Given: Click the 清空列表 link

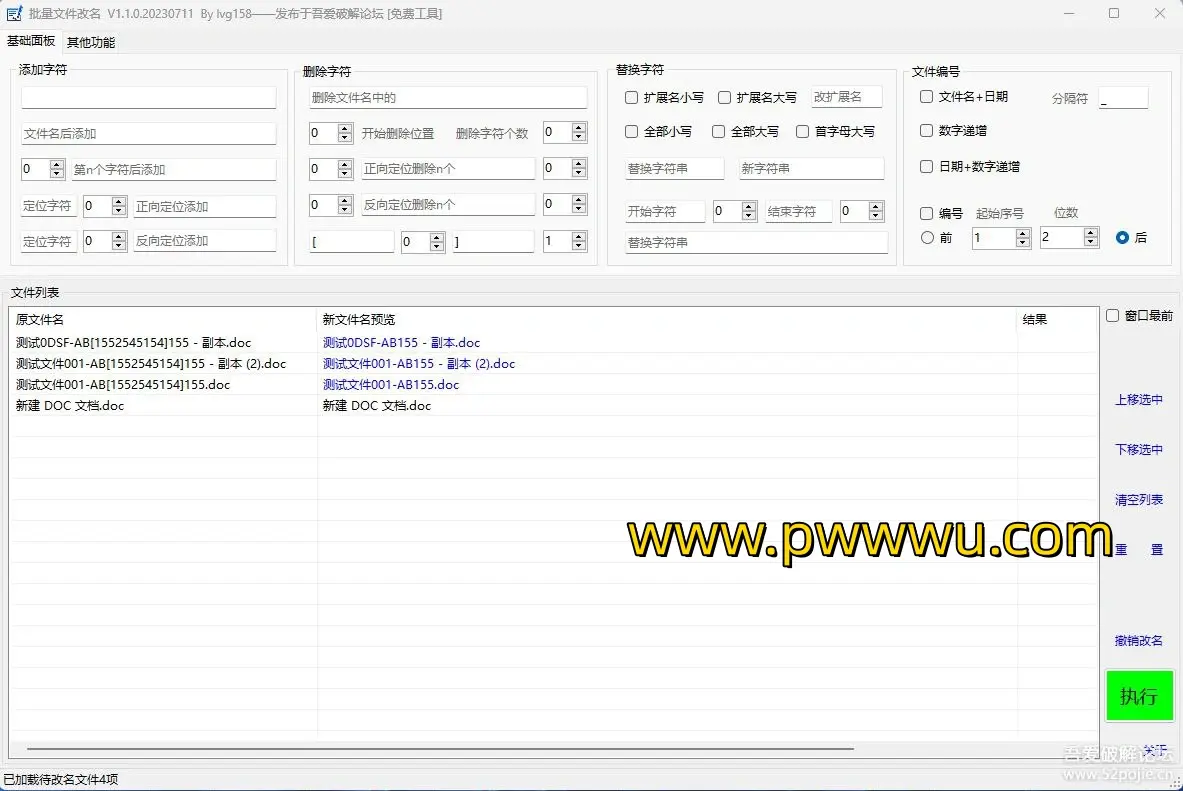Looking at the screenshot, I should pos(1139,500).
